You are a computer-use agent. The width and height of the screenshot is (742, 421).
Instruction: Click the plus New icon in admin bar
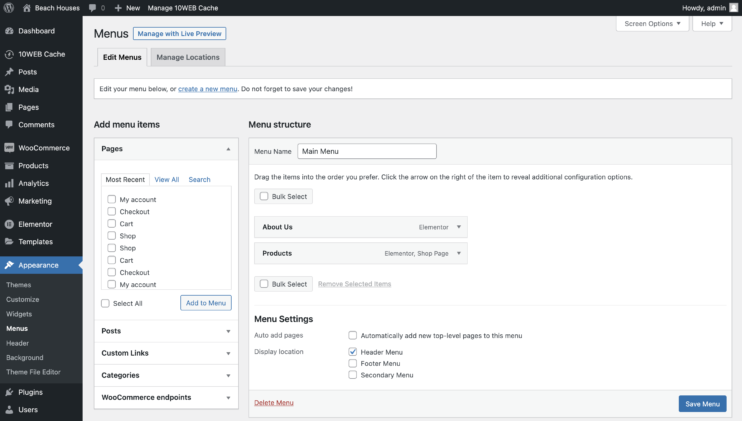(x=118, y=8)
